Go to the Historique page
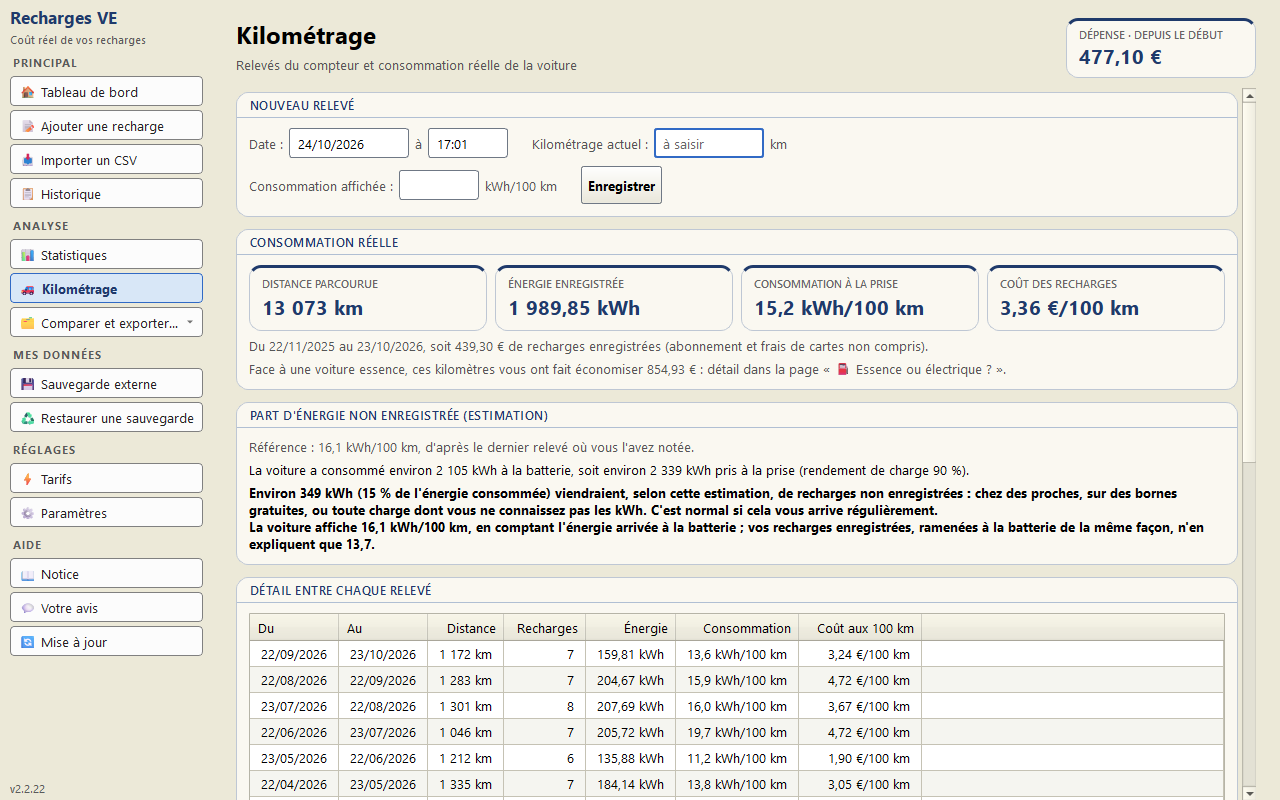Screen dimensions: 1280x800 [x=106, y=193]
